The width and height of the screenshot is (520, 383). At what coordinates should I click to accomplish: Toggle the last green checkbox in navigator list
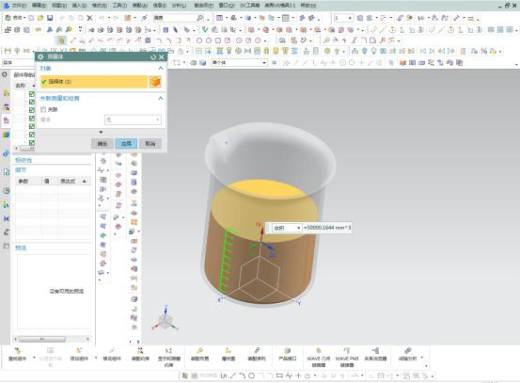[x=32, y=143]
